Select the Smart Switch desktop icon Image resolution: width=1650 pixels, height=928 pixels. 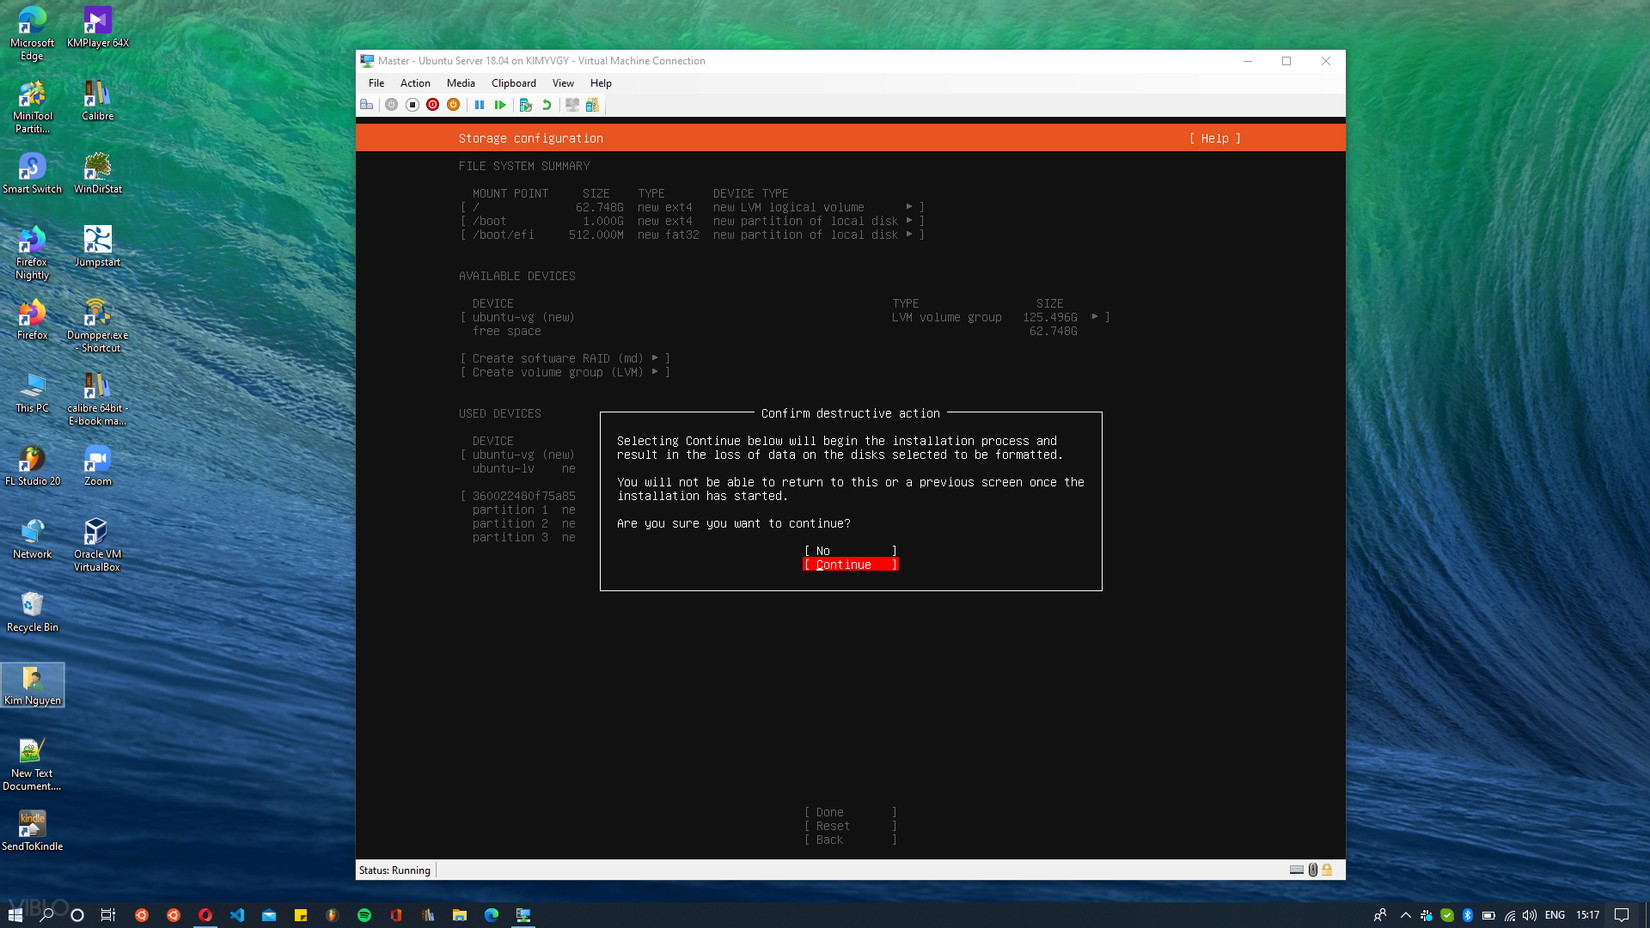click(x=32, y=174)
